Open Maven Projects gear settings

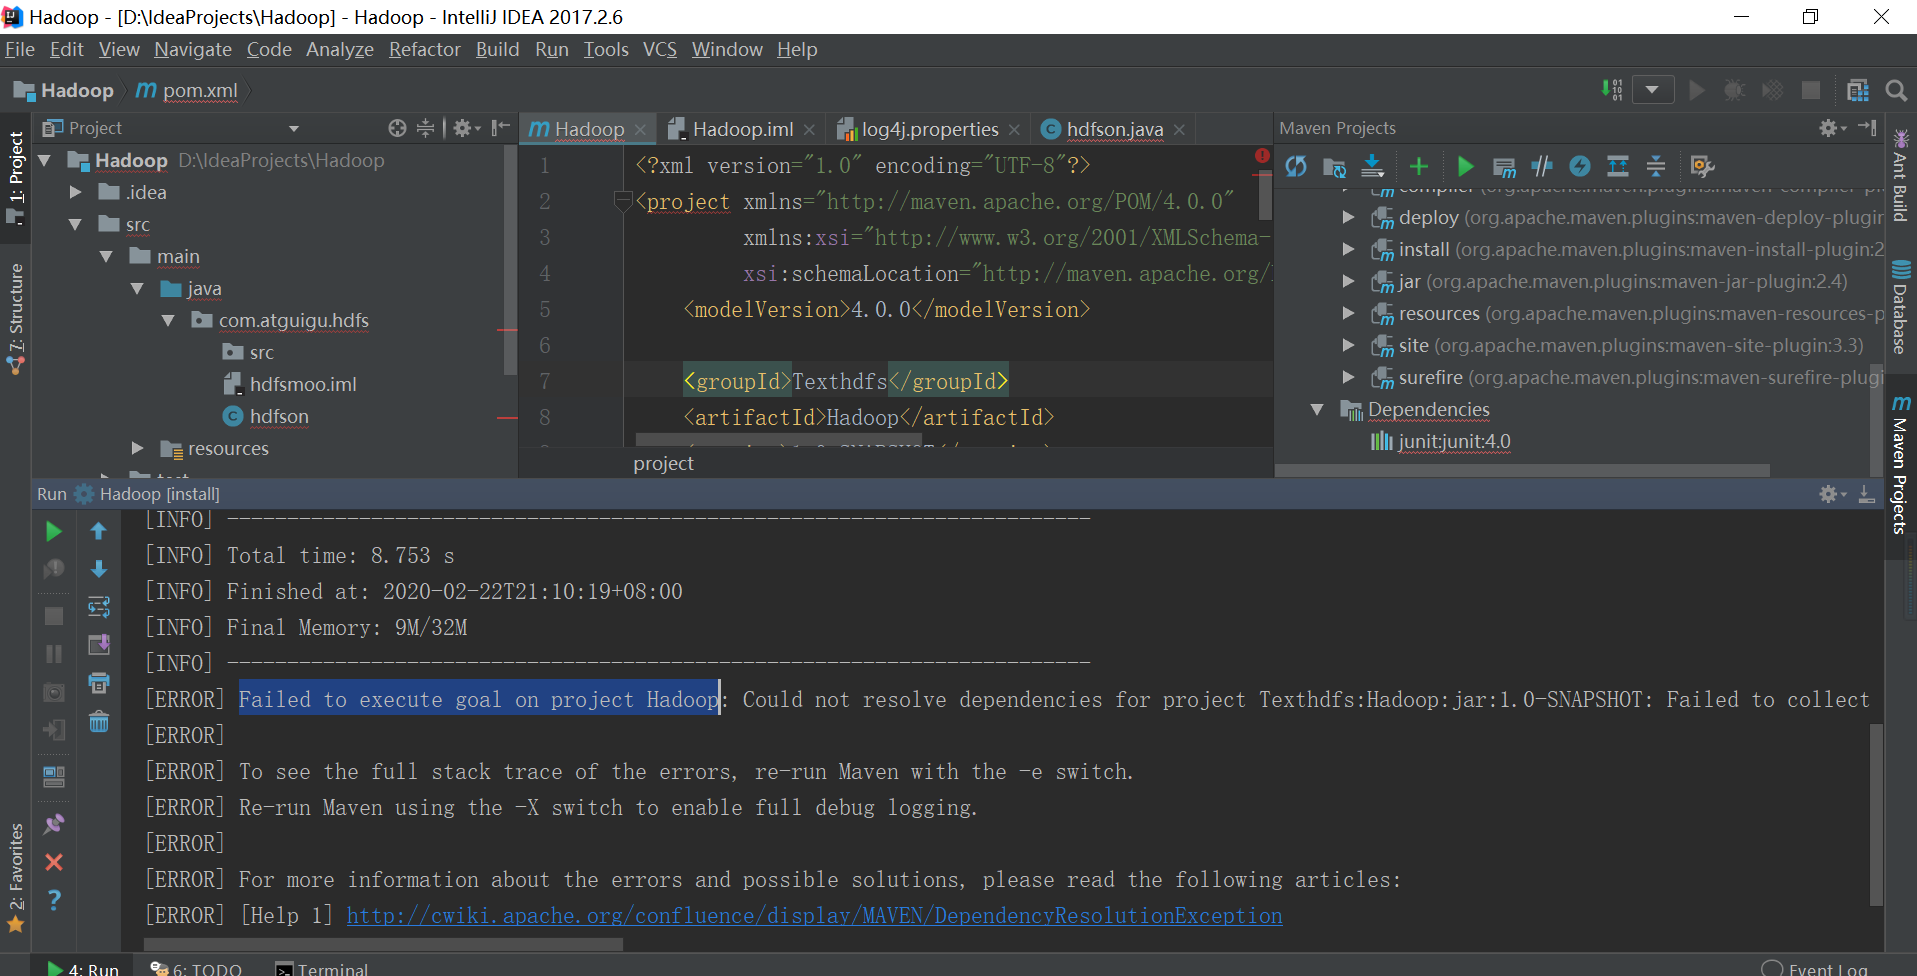pos(1832,128)
